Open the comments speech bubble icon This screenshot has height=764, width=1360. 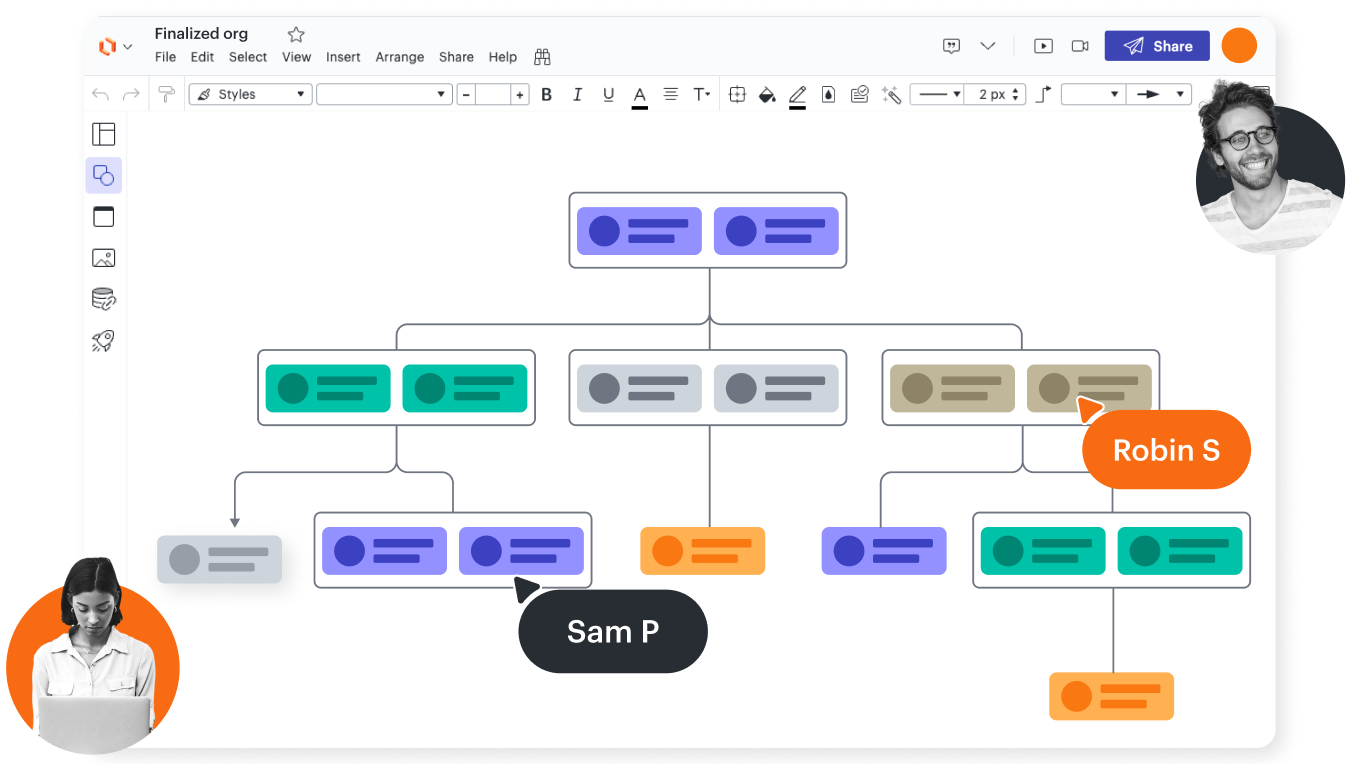pyautogui.click(x=952, y=46)
